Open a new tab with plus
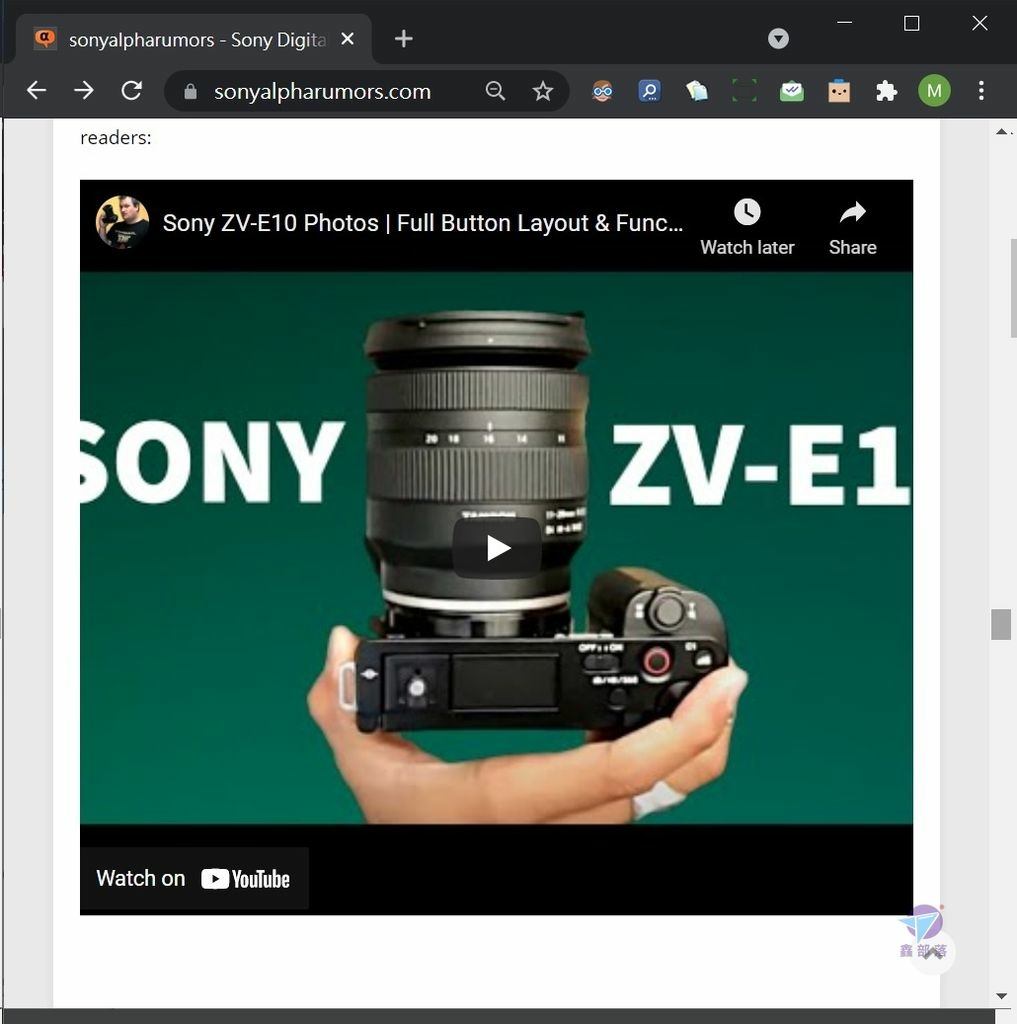This screenshot has width=1017, height=1024. click(x=404, y=39)
